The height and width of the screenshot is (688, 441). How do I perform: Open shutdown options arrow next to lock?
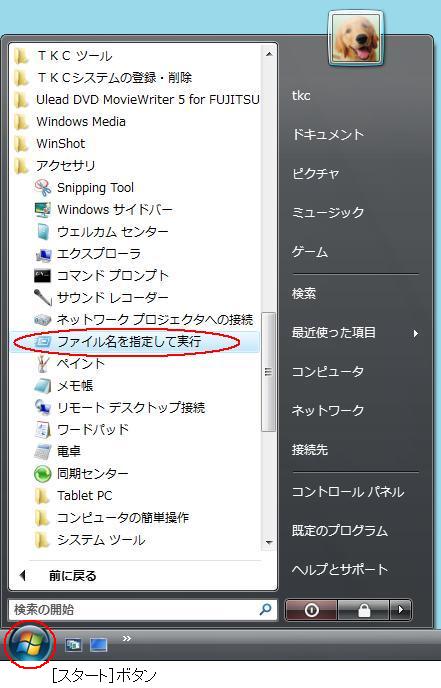[x=401, y=610]
